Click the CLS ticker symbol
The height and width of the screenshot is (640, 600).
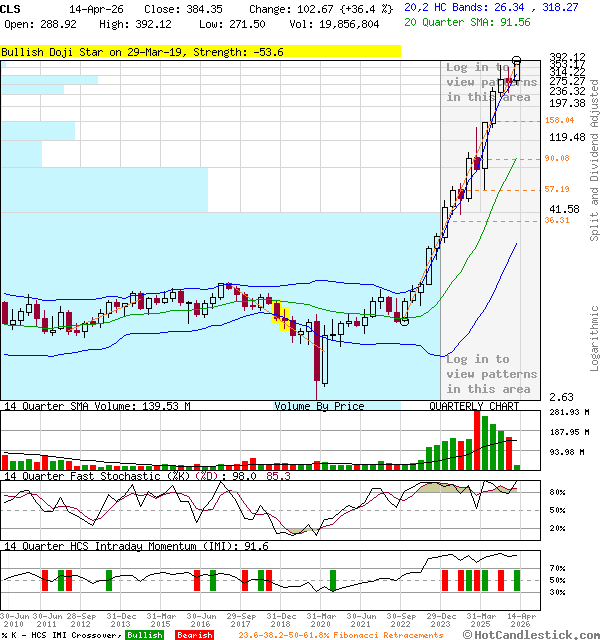click(12, 8)
